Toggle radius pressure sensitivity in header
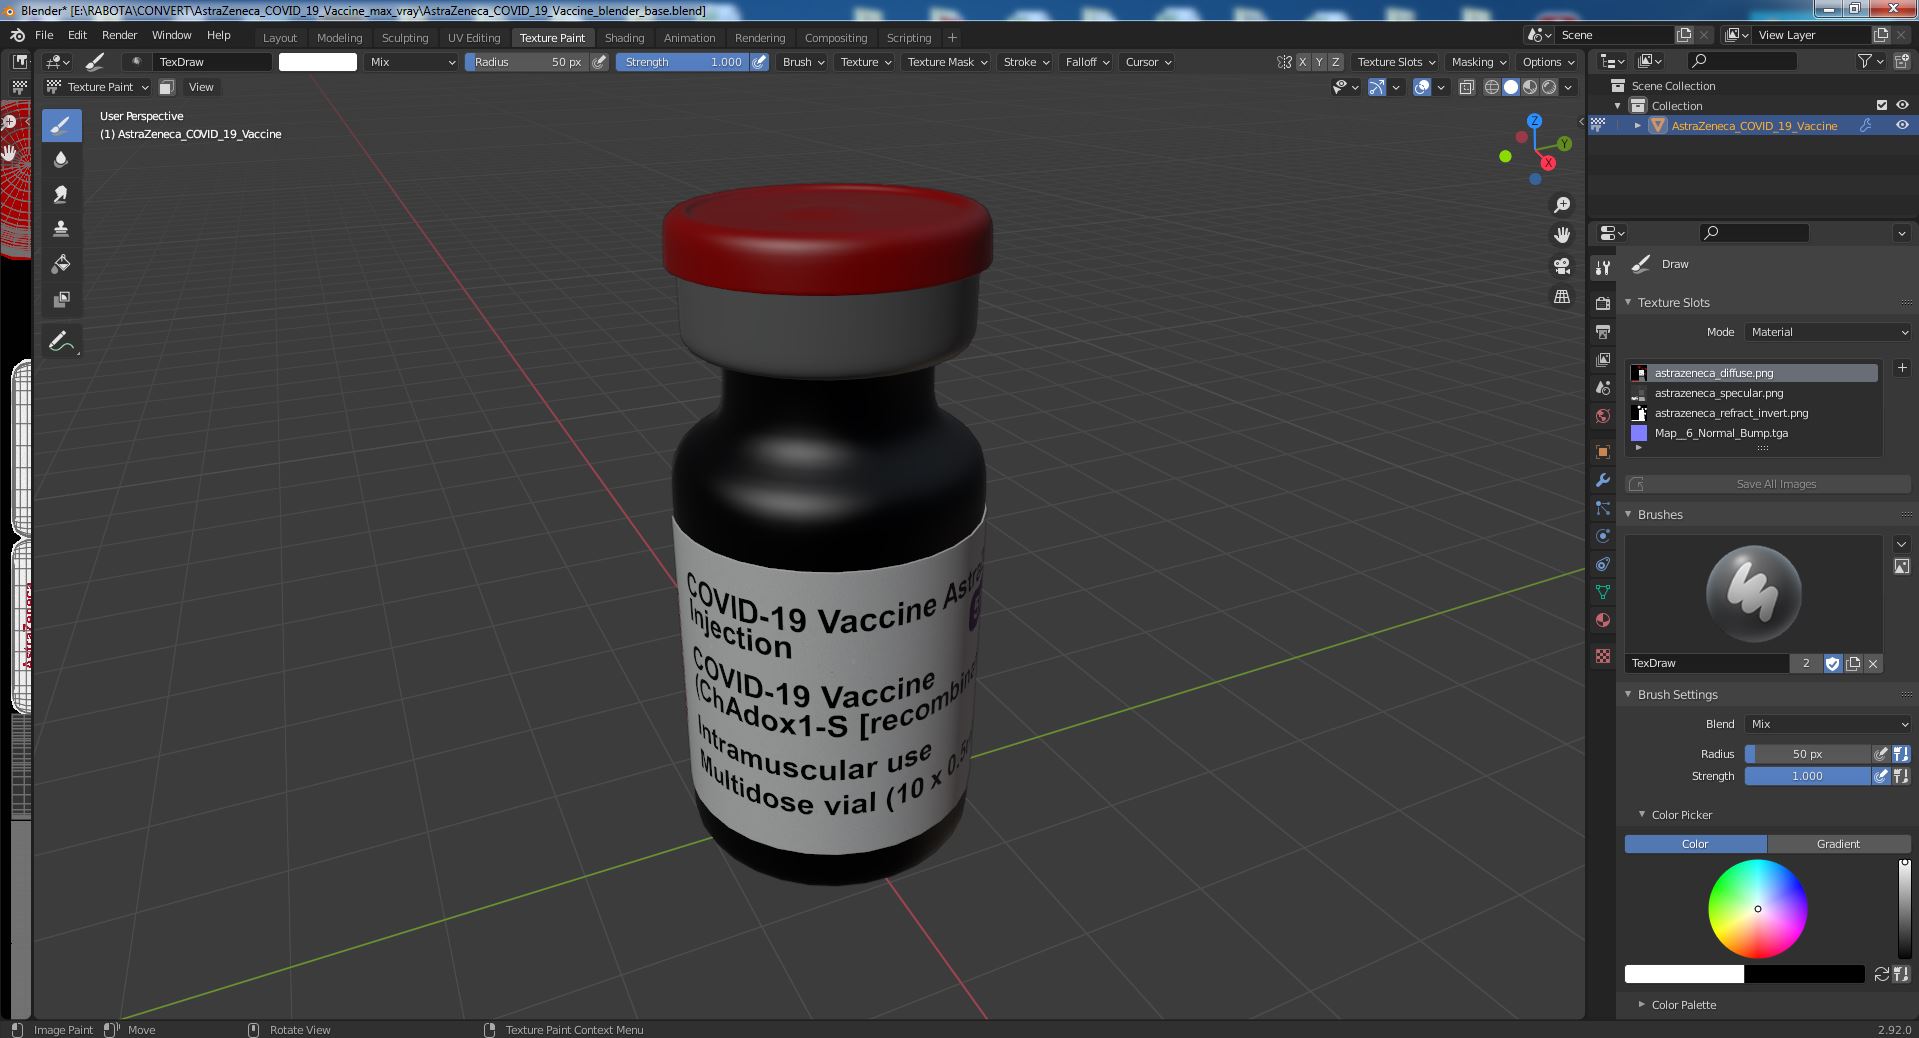1919x1038 pixels. tap(599, 62)
